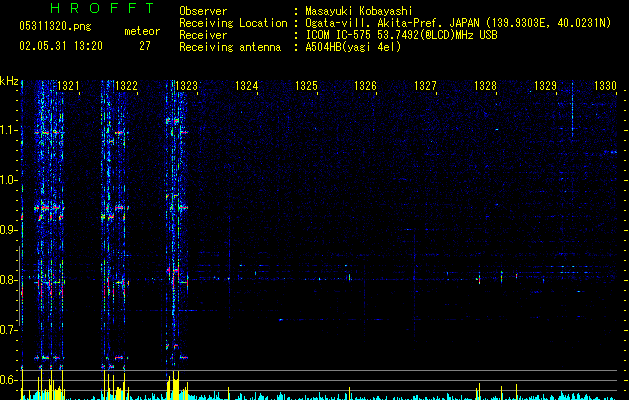Click the 1329 time marker
This screenshot has width=629, height=400.
click(x=545, y=86)
